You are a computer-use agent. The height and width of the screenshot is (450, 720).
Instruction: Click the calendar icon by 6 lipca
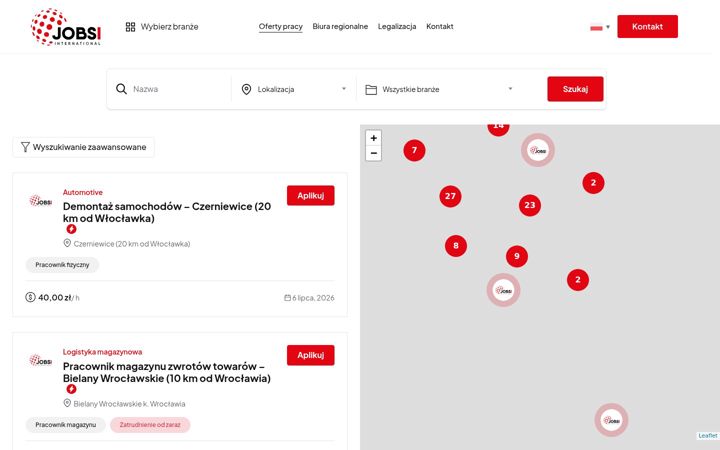pos(287,298)
